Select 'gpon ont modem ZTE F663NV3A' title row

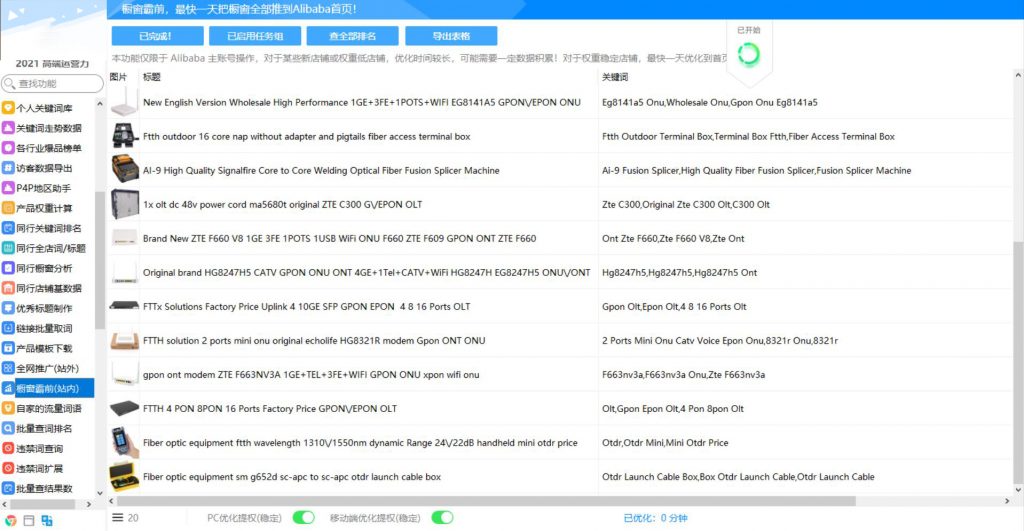[x=311, y=374]
